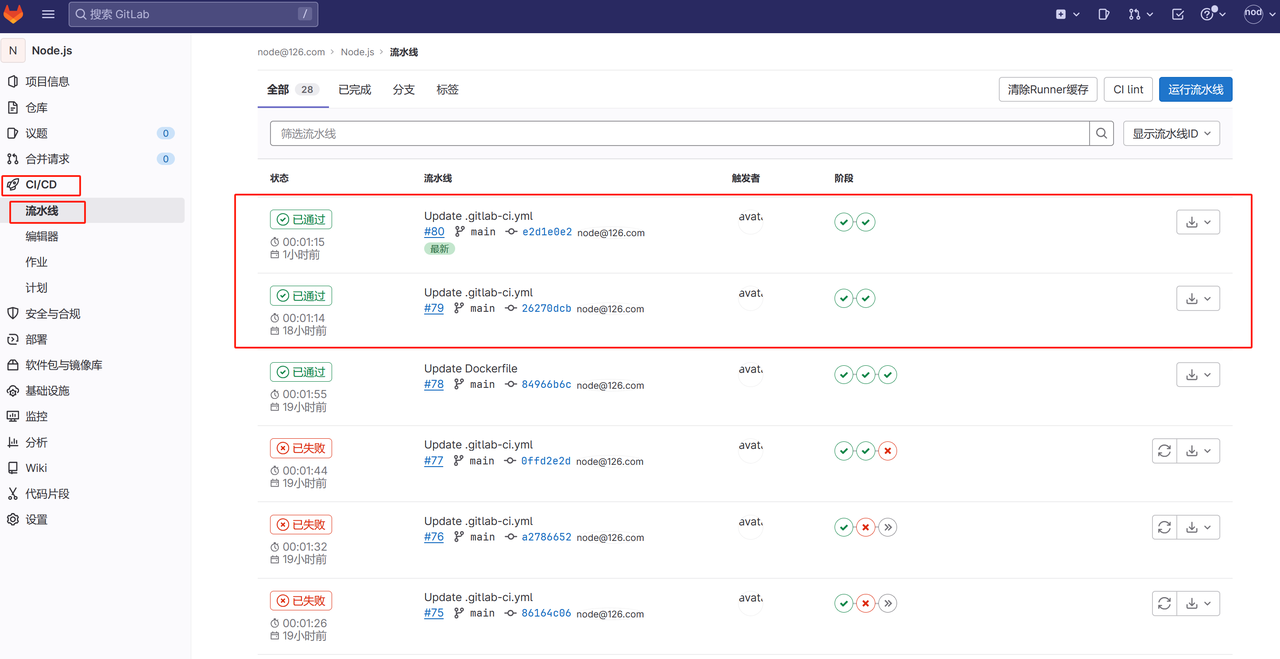Click the GitLab fox logo
The image size is (1280, 659).
15,15
